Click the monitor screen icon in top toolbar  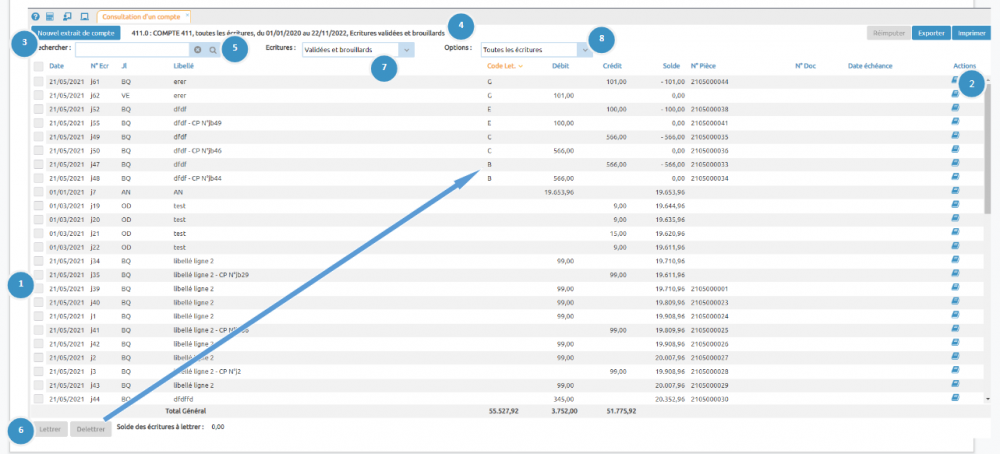click(x=84, y=17)
